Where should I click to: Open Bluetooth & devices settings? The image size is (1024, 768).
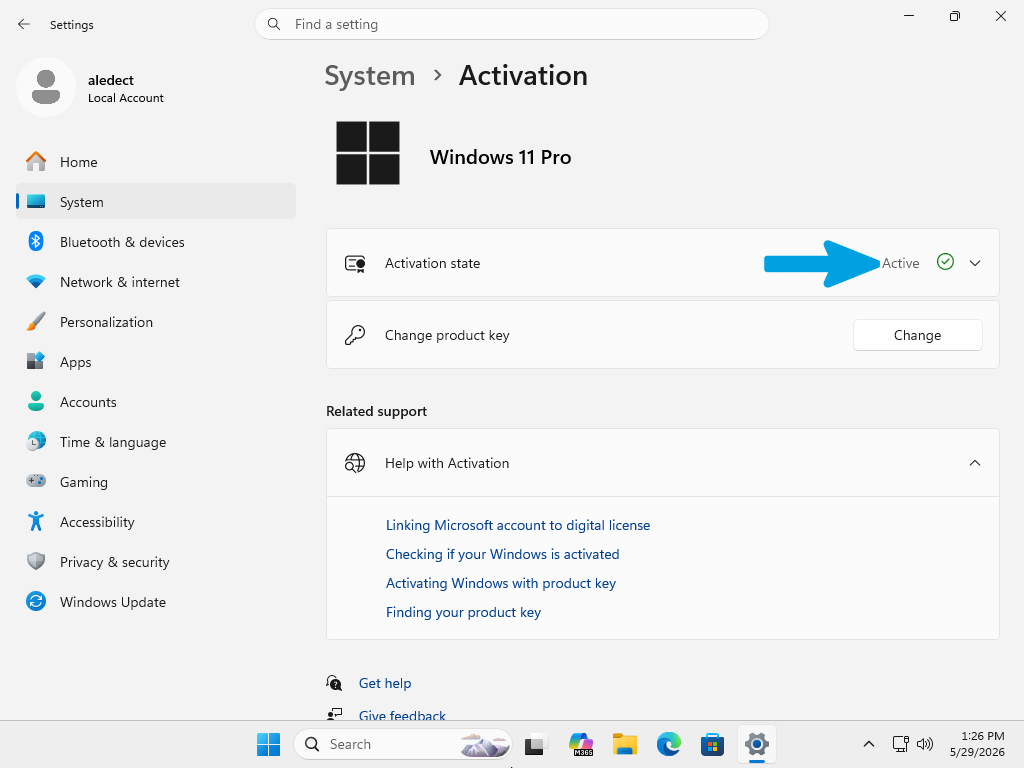[x=155, y=242]
